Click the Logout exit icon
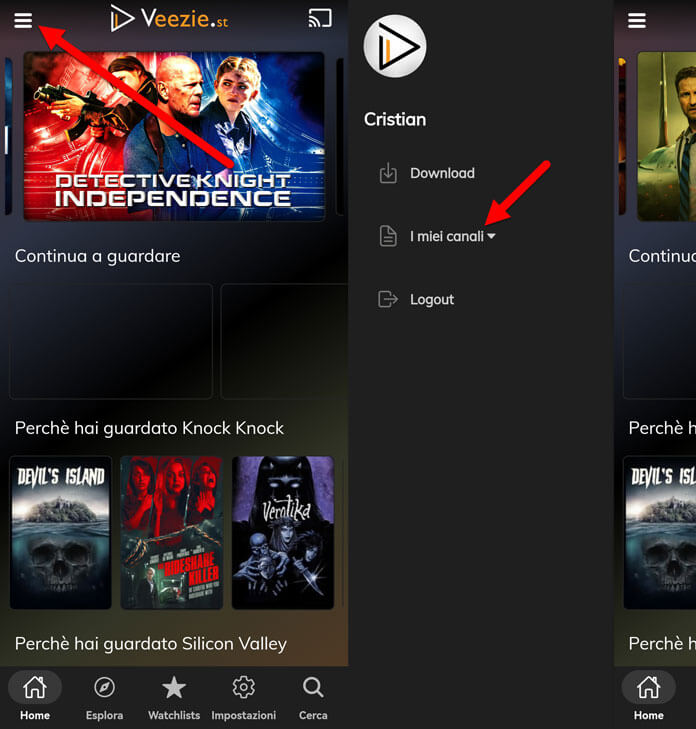696x729 pixels. click(x=388, y=299)
